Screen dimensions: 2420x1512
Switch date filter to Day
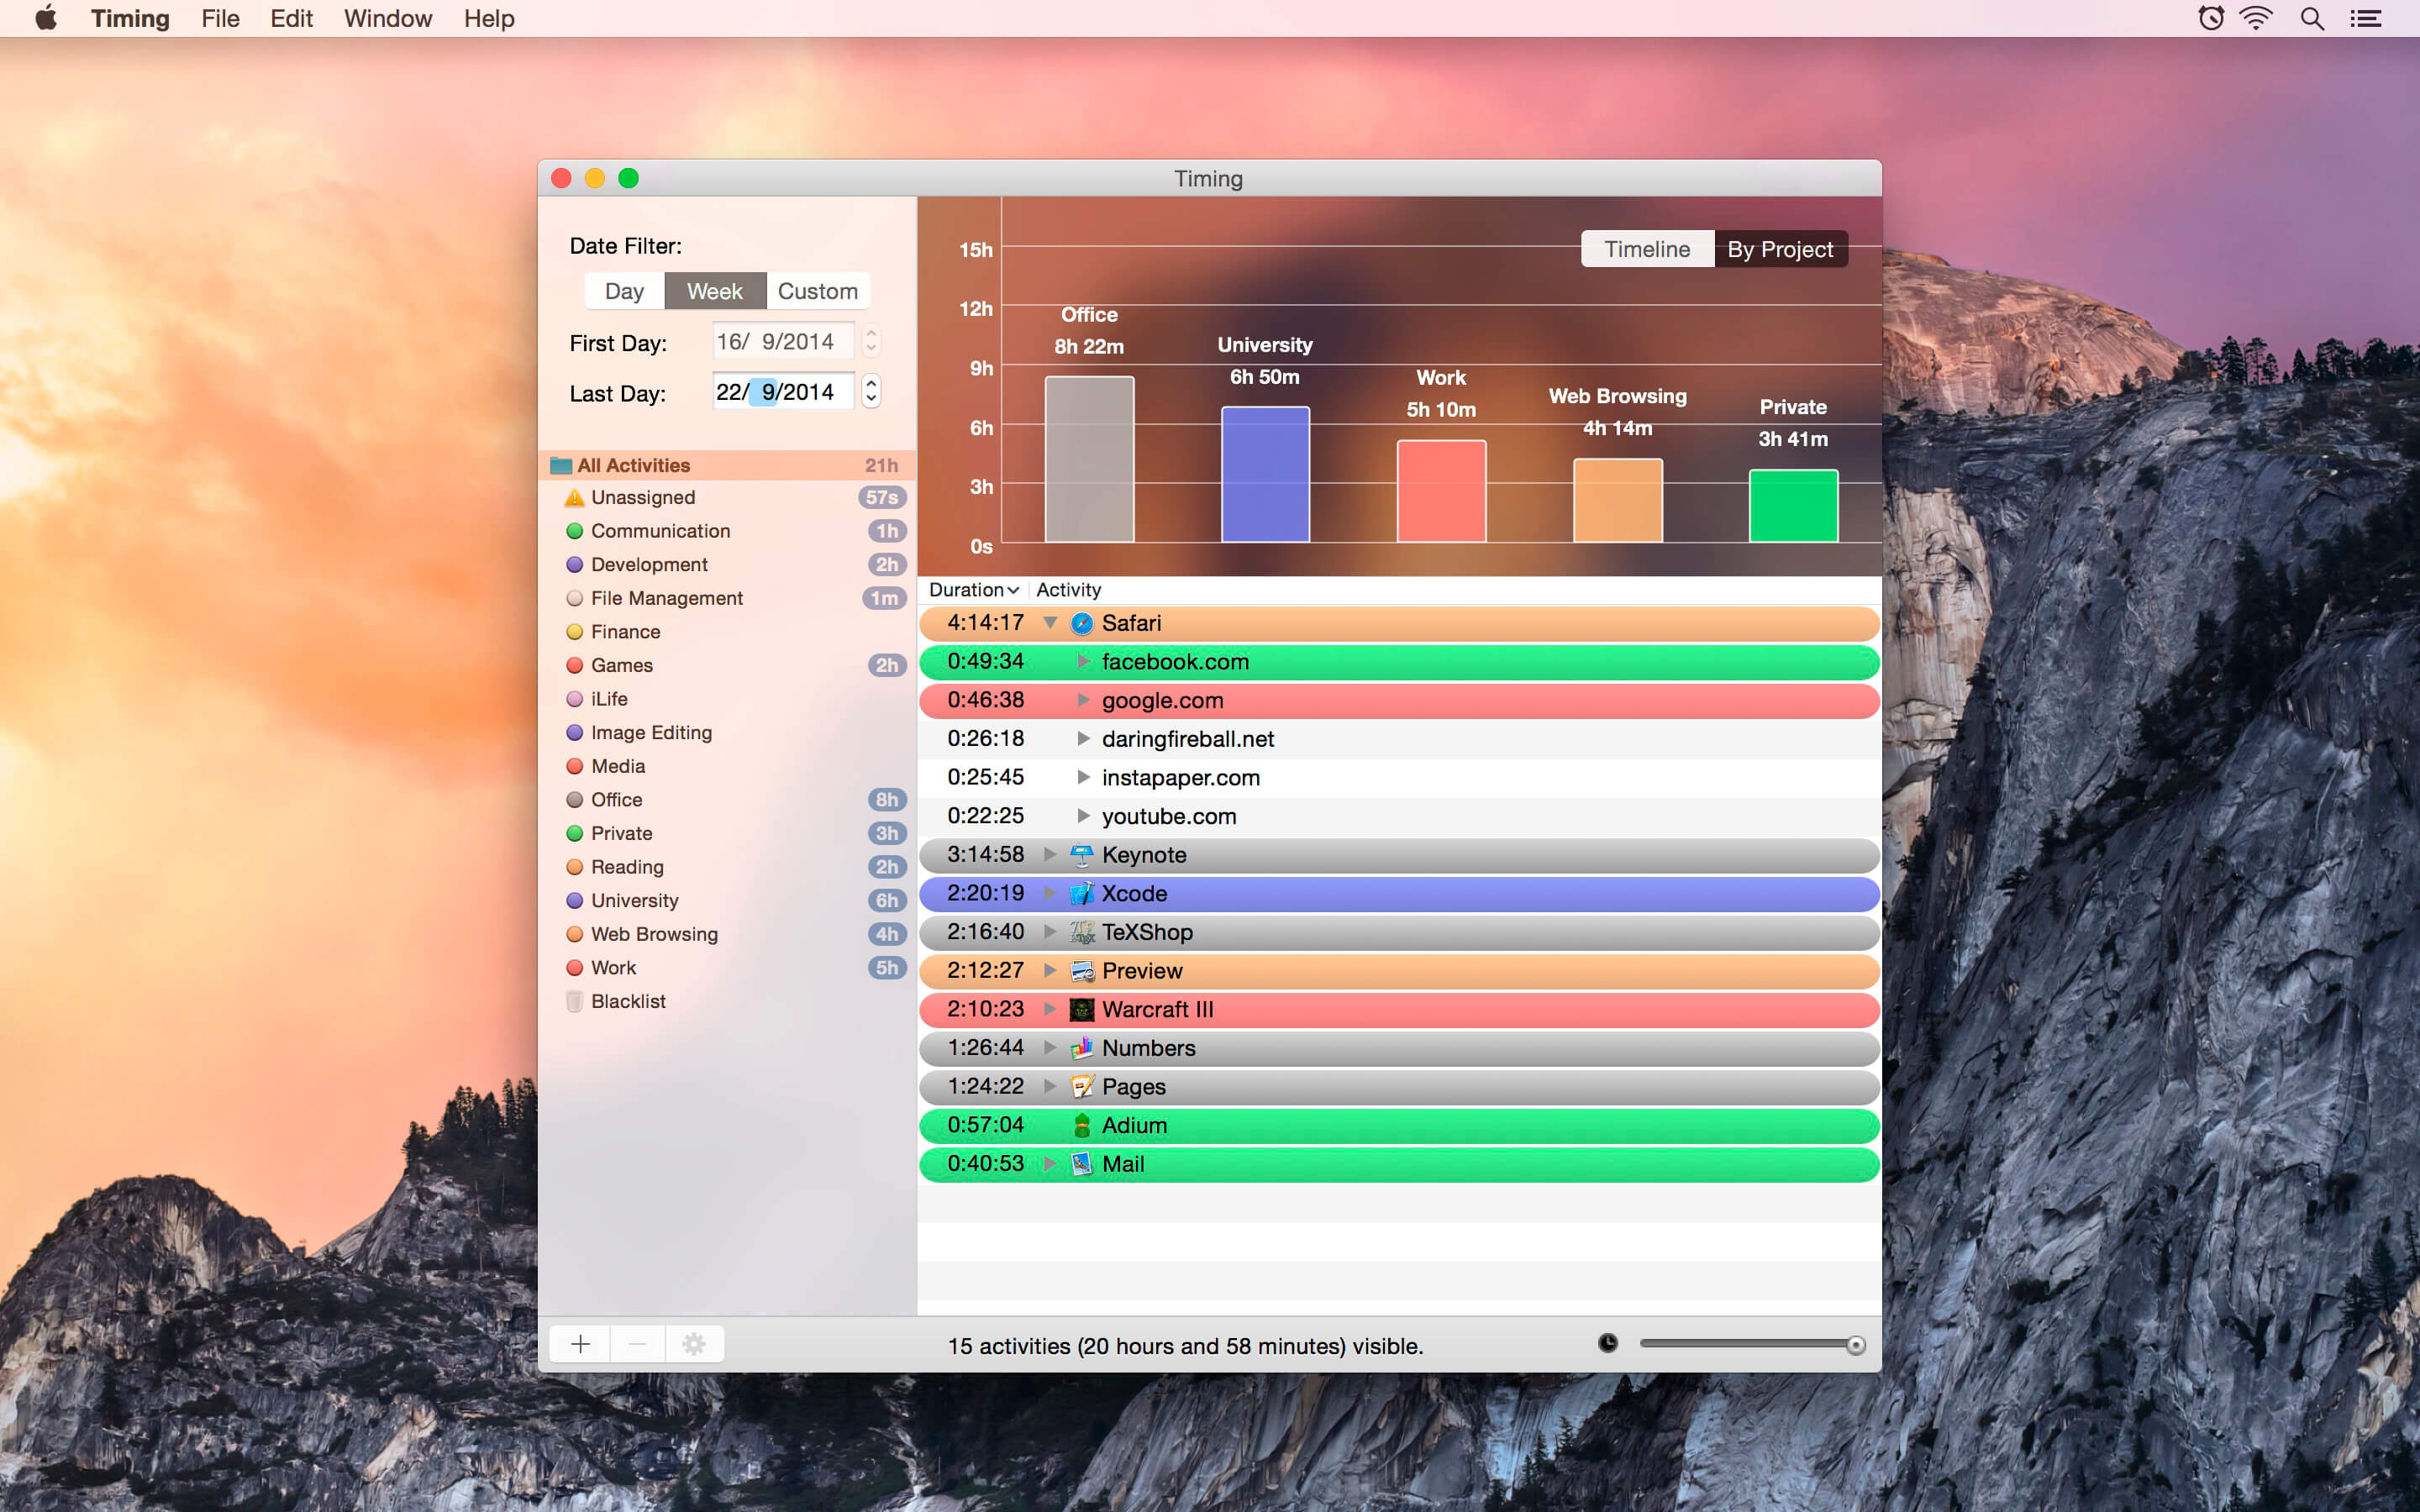(624, 291)
